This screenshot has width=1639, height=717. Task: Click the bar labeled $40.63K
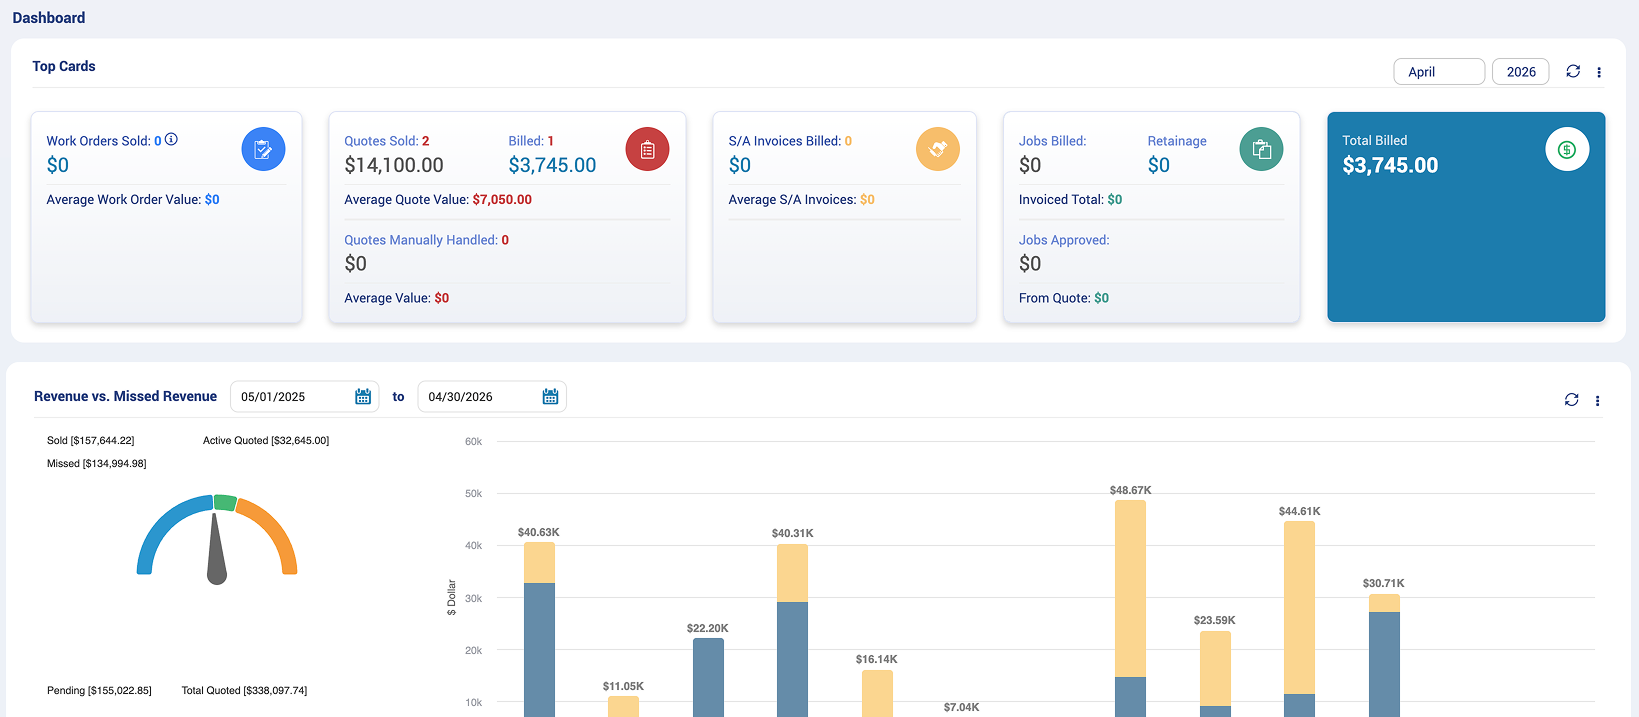[539, 629]
